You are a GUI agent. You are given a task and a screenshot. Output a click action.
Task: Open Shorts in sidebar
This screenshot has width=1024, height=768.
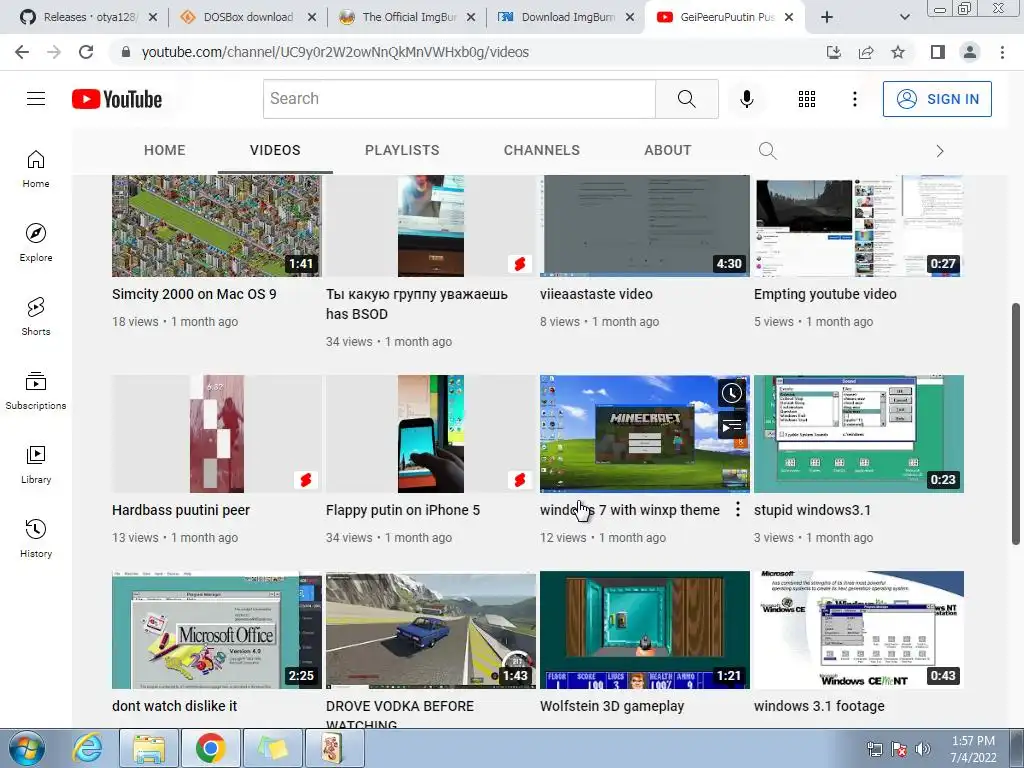[x=36, y=316]
